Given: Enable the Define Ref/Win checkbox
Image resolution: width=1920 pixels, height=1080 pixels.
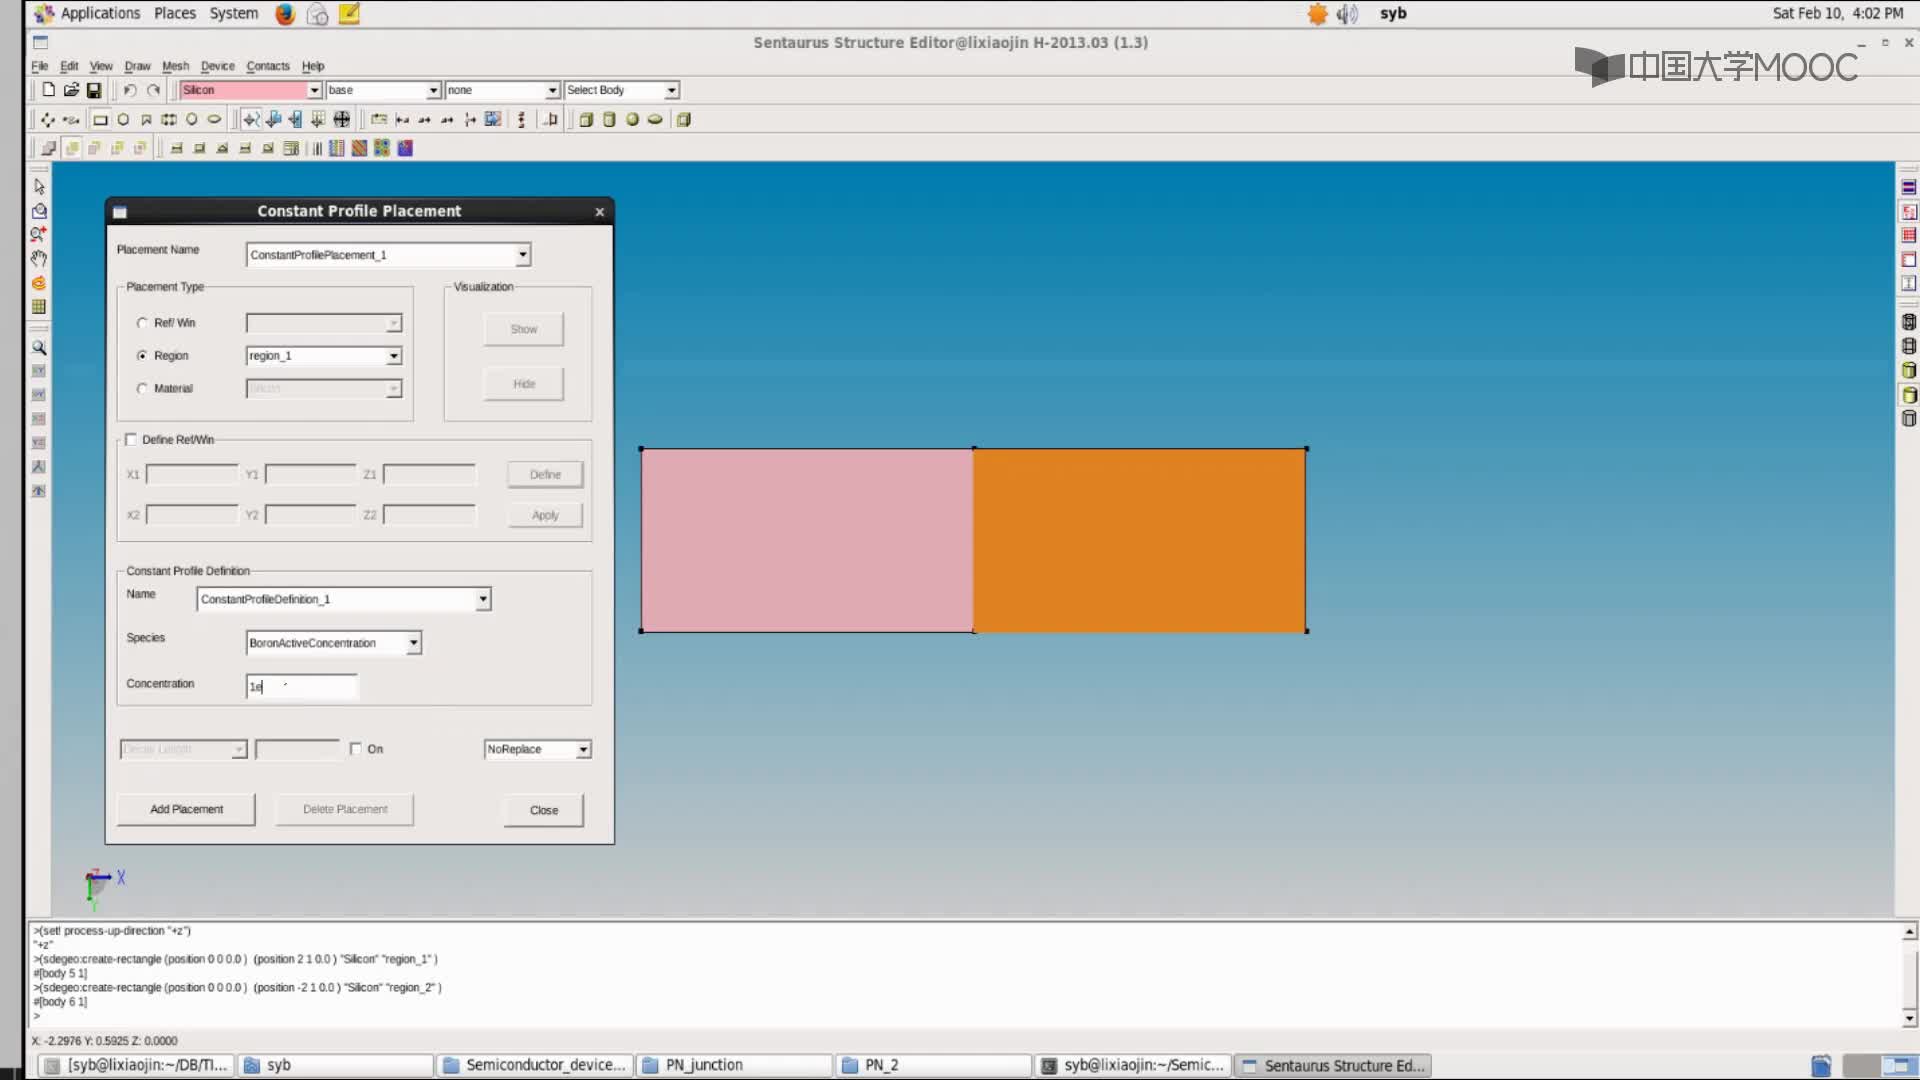Looking at the screenshot, I should 131,440.
